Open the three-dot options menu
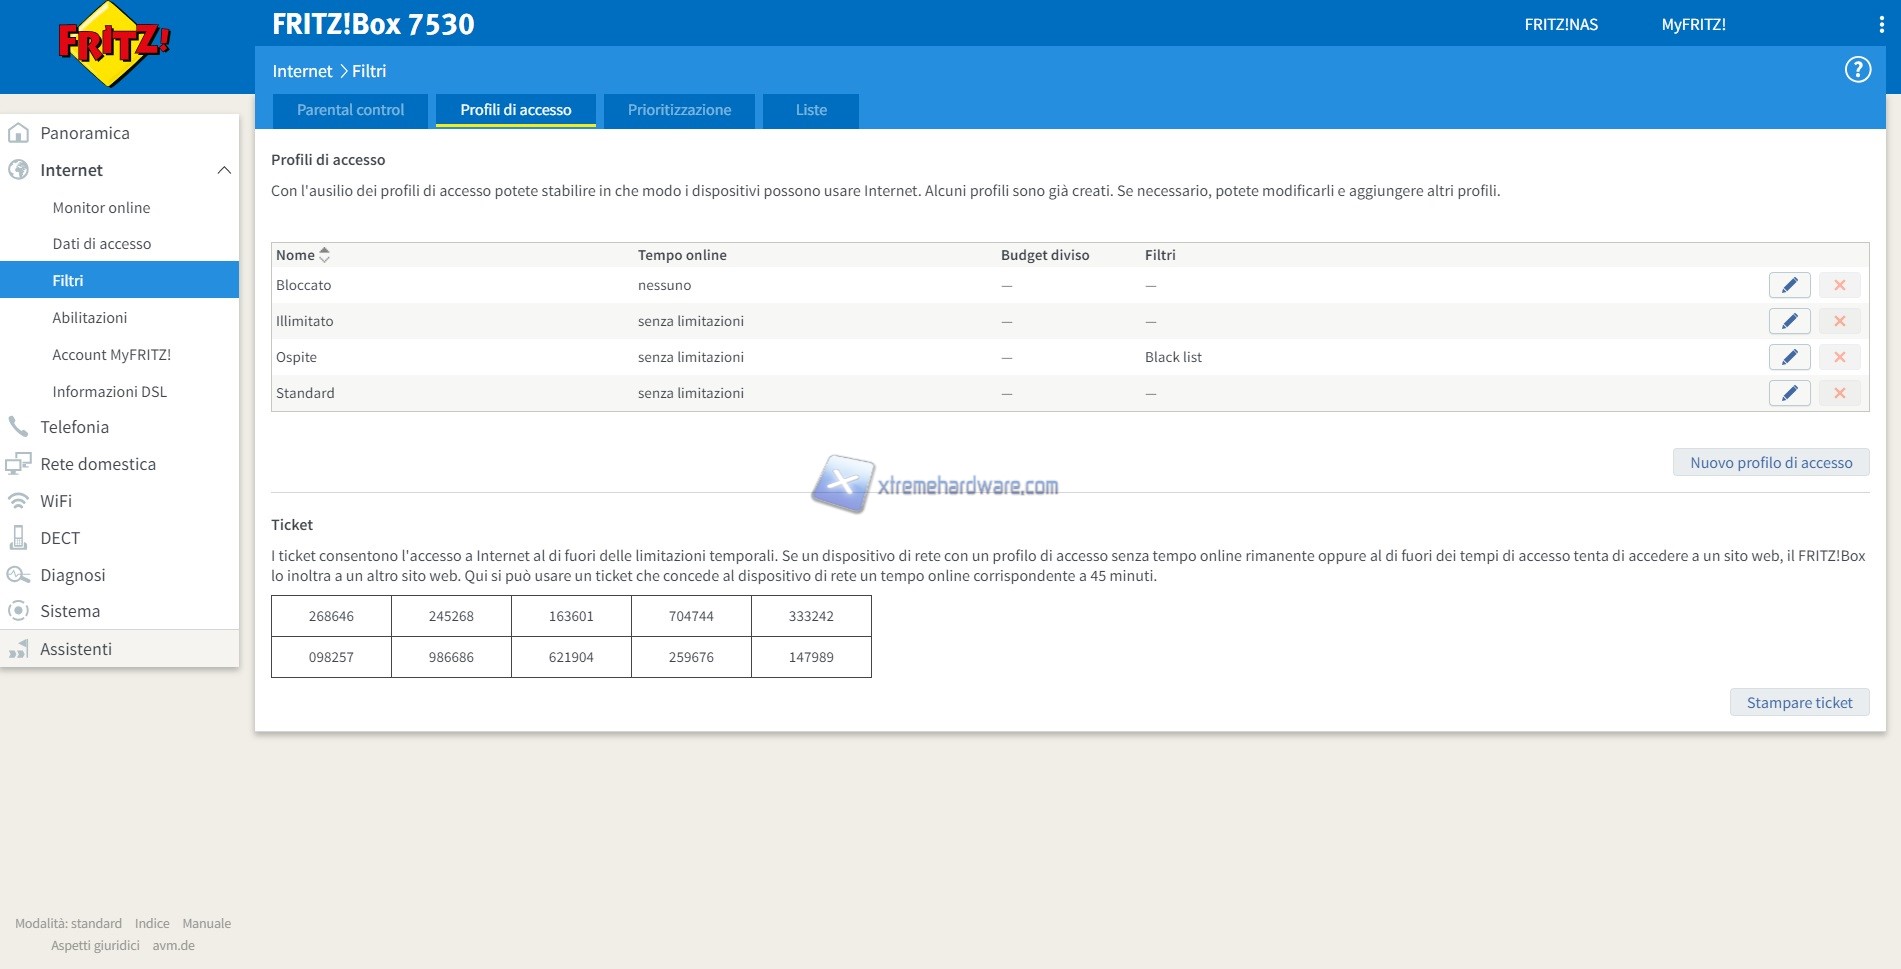Image resolution: width=1901 pixels, height=969 pixels. pos(1881,25)
